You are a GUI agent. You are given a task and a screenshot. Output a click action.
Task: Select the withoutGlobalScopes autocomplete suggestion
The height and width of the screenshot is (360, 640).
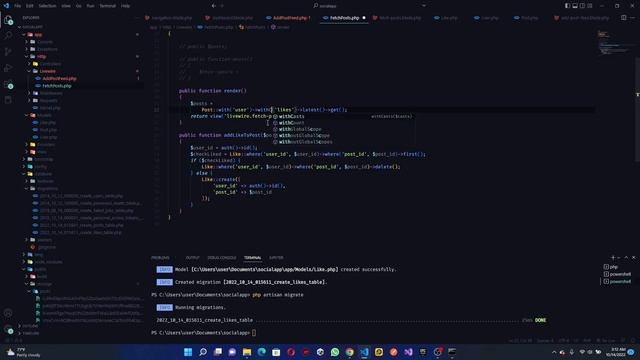344,142
